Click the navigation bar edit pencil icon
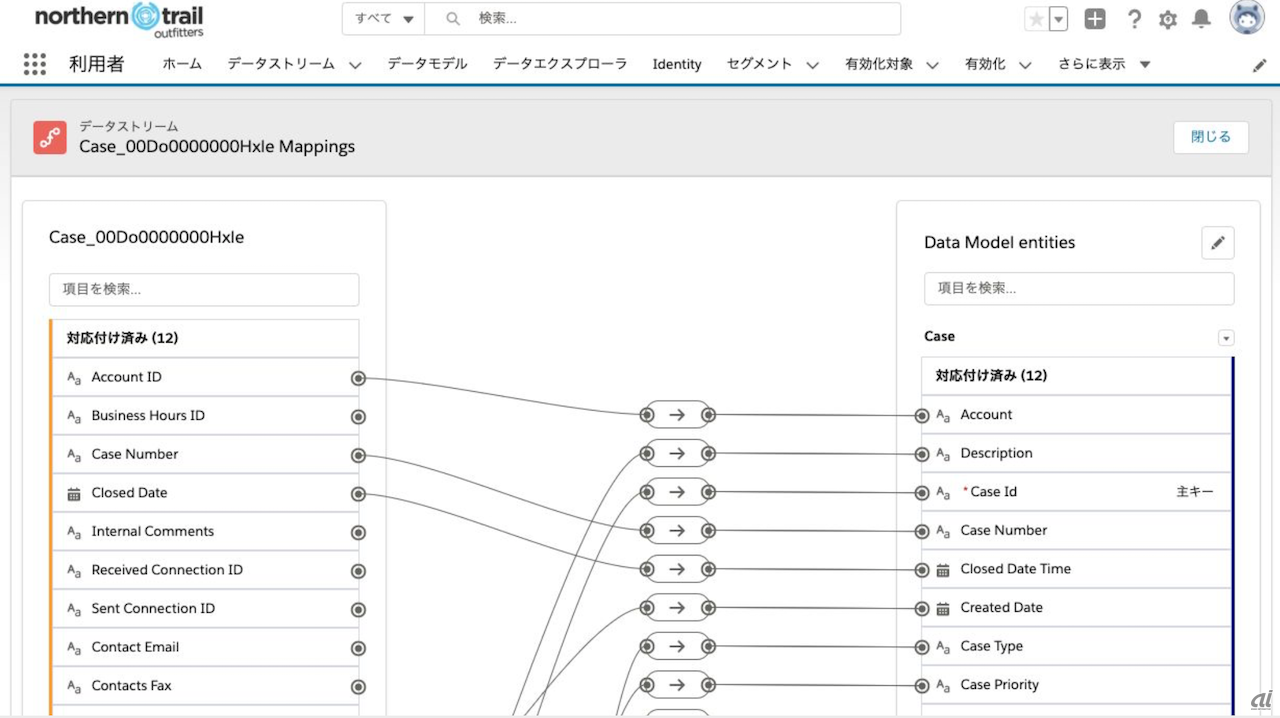1280x718 pixels. (1260, 65)
